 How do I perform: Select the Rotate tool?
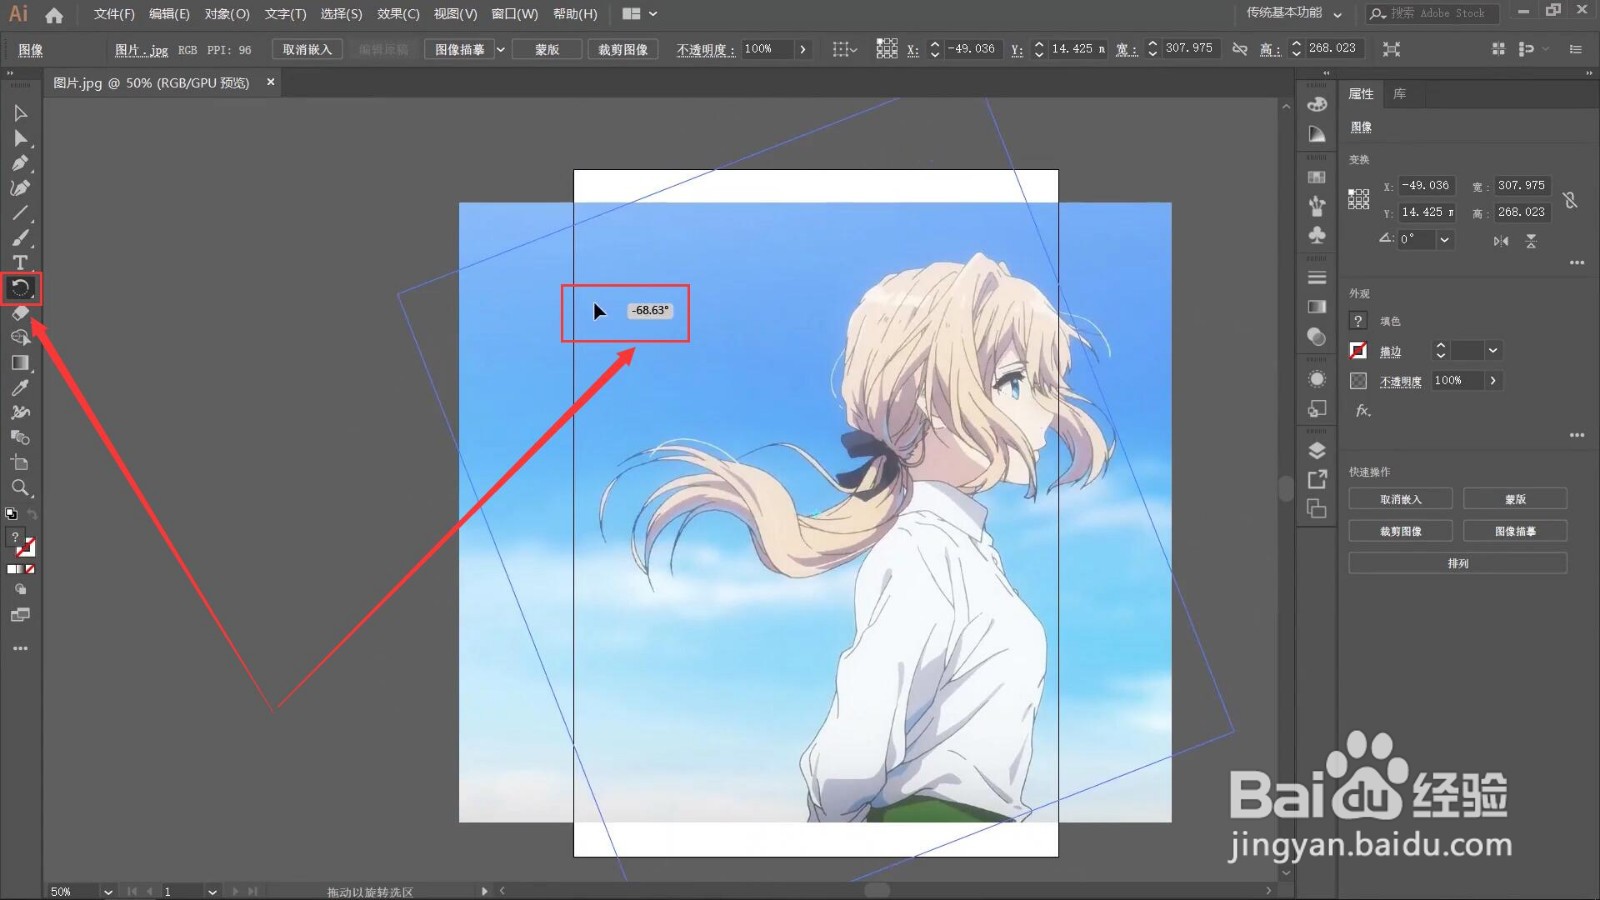coord(20,288)
